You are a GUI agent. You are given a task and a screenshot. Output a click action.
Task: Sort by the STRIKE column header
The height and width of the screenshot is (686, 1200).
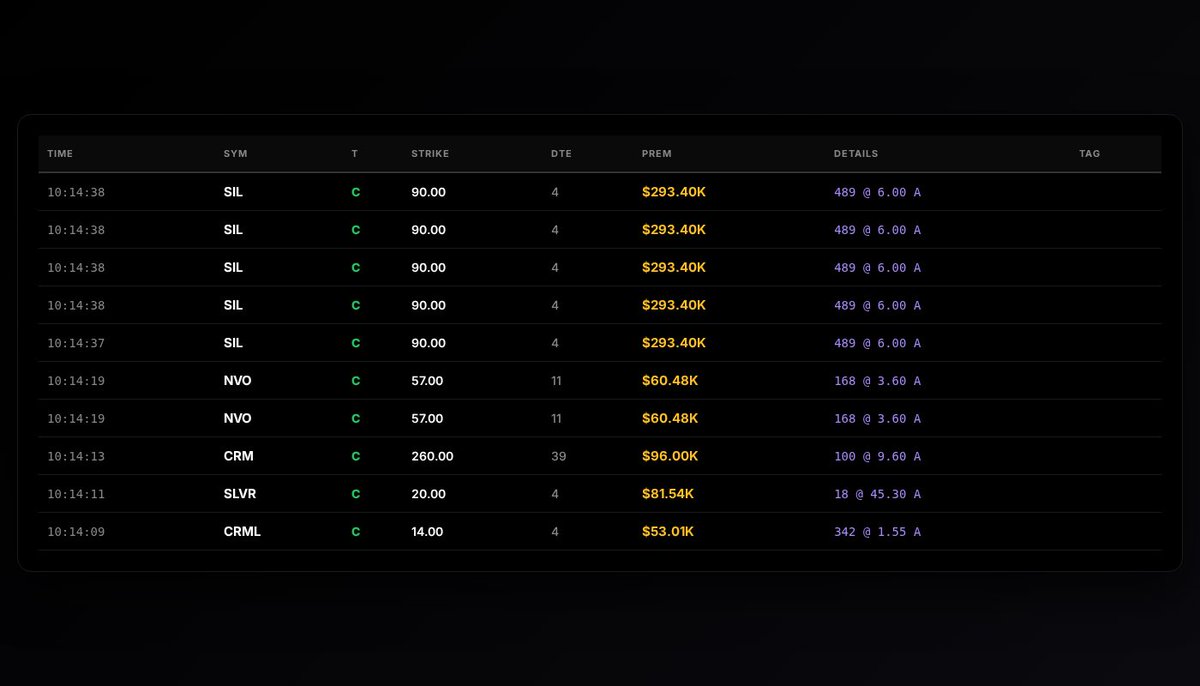pyautogui.click(x=429, y=153)
